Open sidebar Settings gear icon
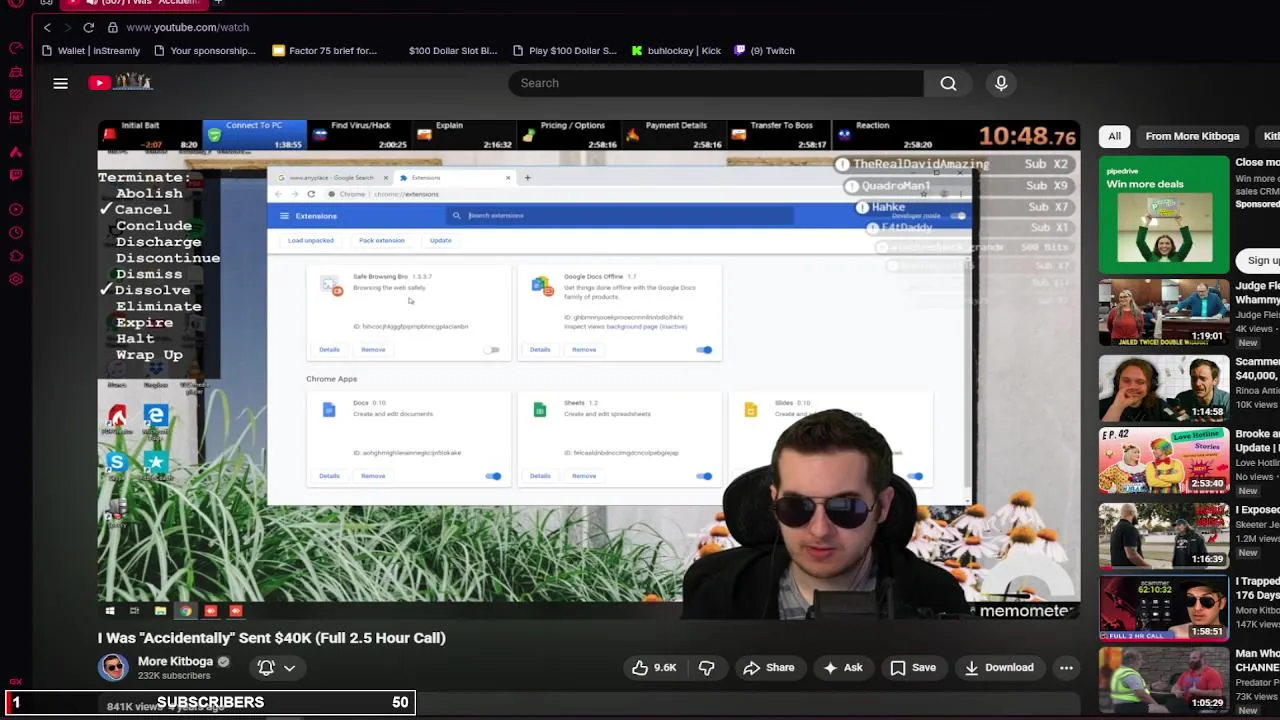 tap(16, 279)
